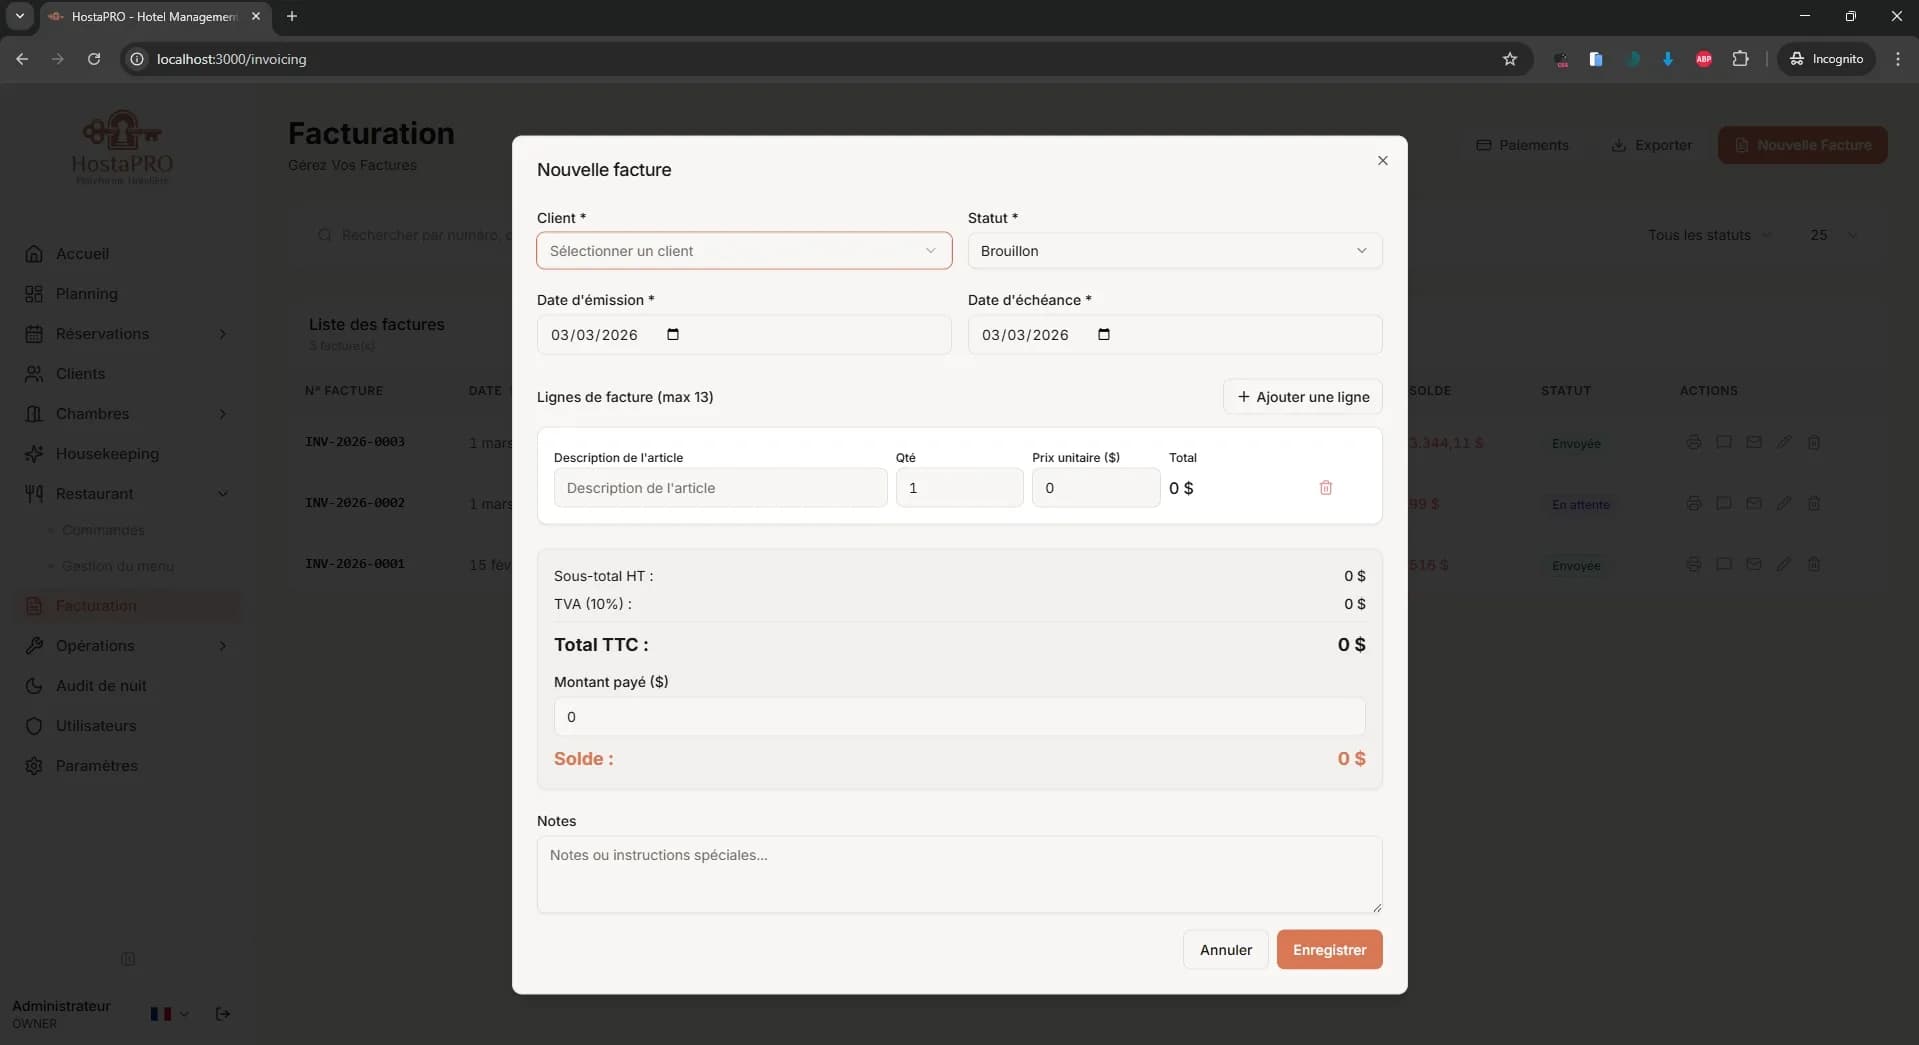Screen dimensions: 1919x1045
Task: Click inside the Montant payé input field
Action: point(957,716)
